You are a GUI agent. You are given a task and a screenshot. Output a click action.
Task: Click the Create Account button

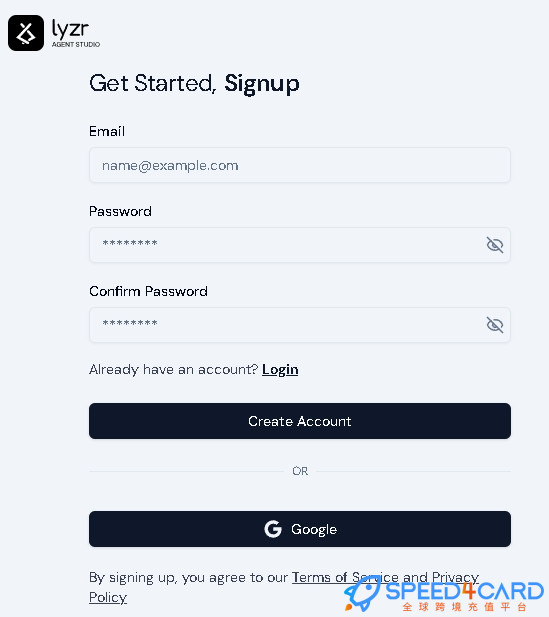pyautogui.click(x=300, y=421)
